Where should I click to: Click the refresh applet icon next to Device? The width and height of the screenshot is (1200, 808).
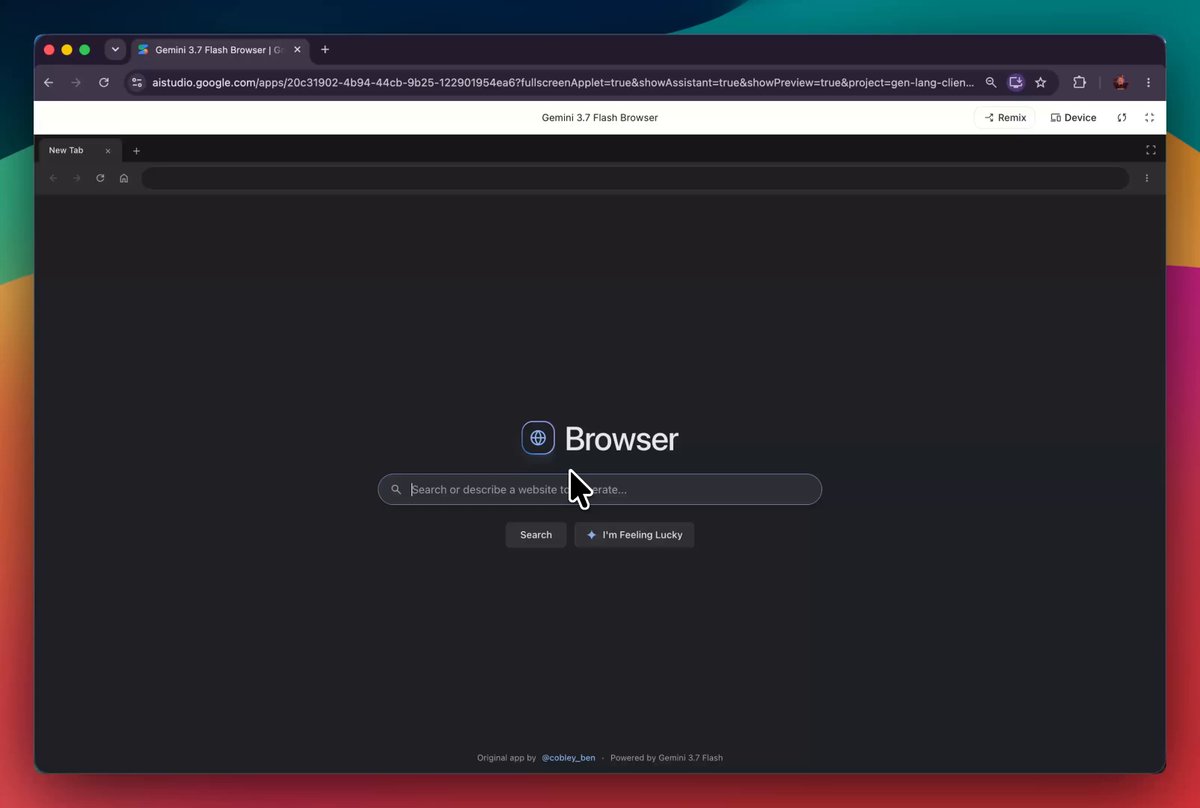click(1122, 118)
